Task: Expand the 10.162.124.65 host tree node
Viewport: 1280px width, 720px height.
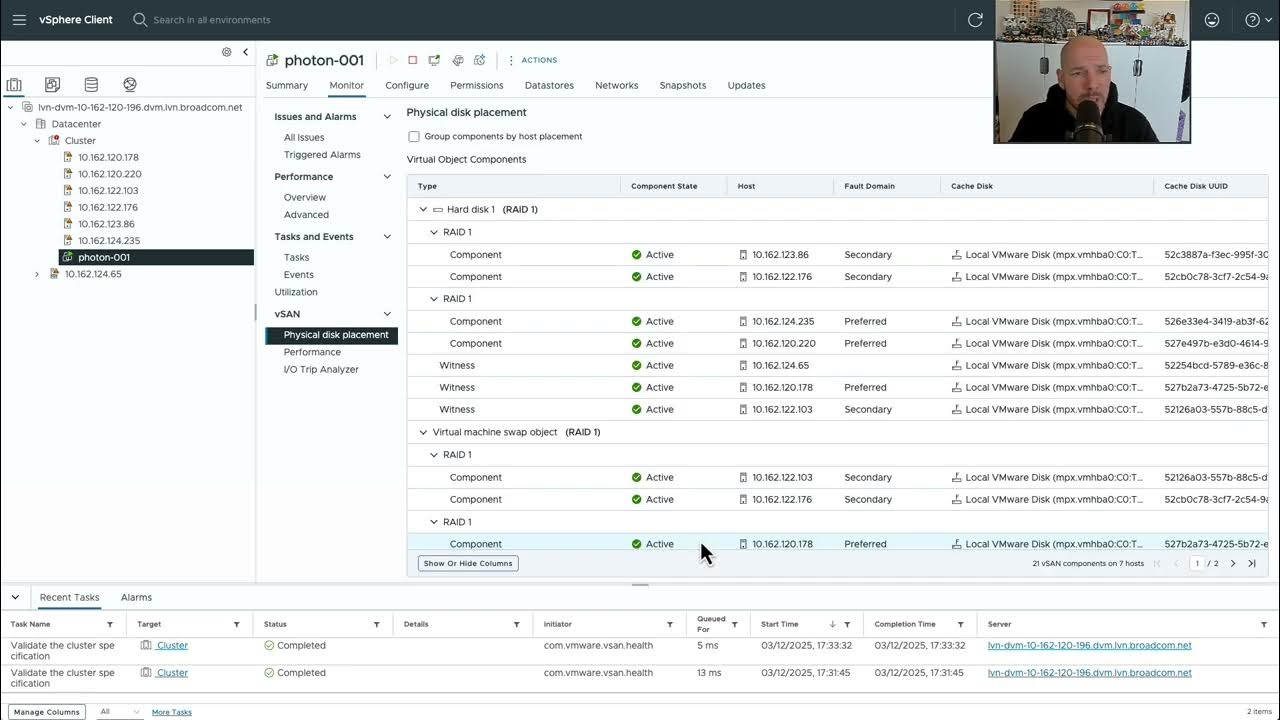Action: [x=37, y=274]
